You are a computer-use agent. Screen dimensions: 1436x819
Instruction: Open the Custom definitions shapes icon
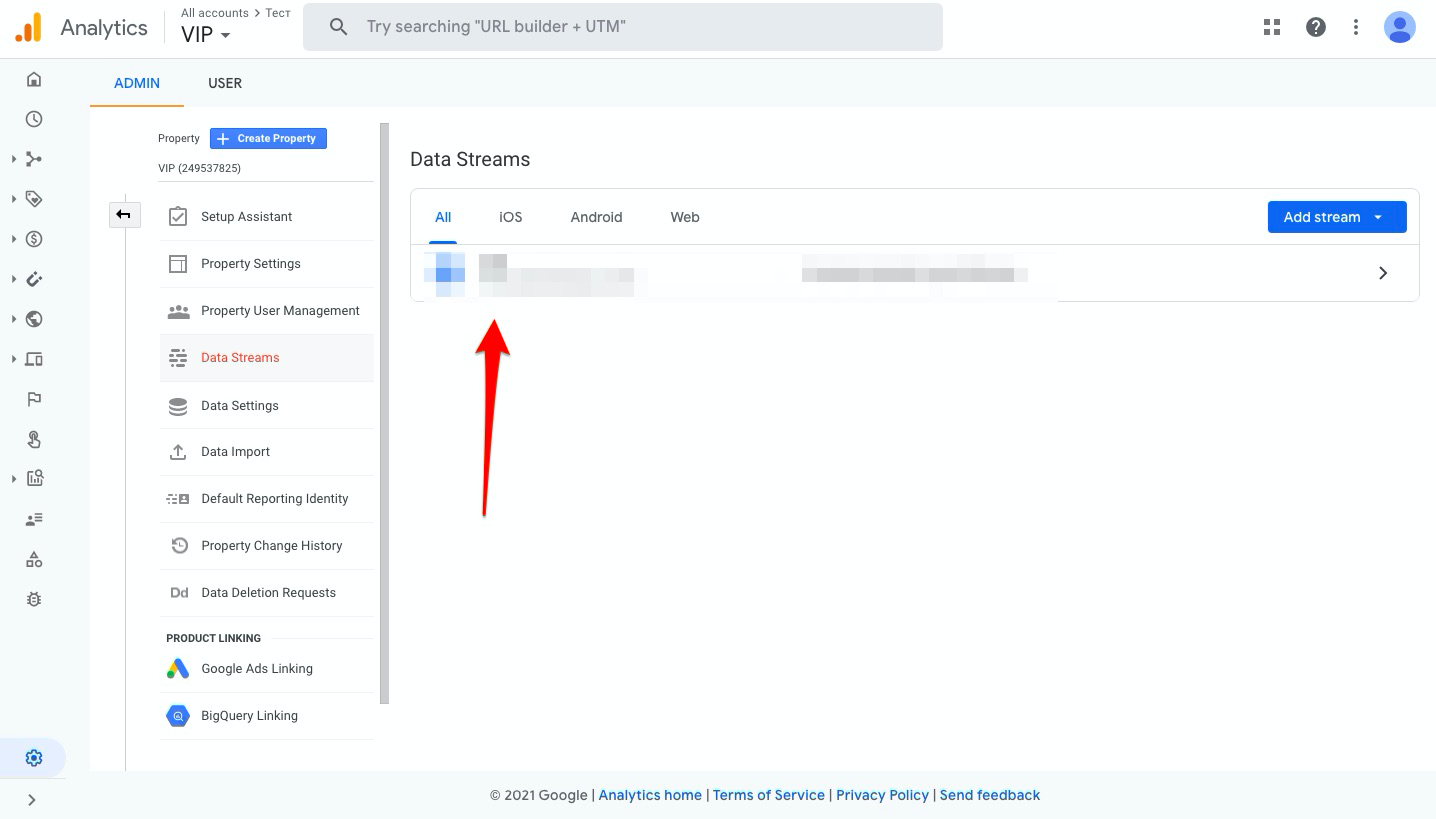(34, 559)
